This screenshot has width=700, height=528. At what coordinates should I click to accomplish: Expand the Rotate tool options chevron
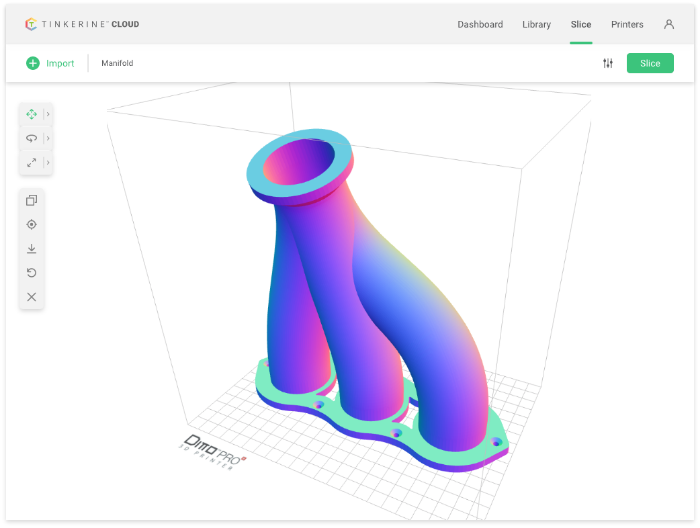pos(48,138)
